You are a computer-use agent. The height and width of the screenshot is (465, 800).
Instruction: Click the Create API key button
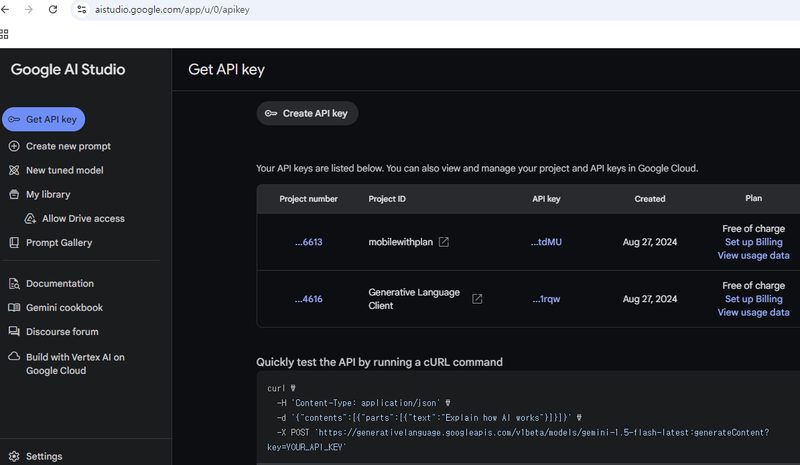coord(307,113)
